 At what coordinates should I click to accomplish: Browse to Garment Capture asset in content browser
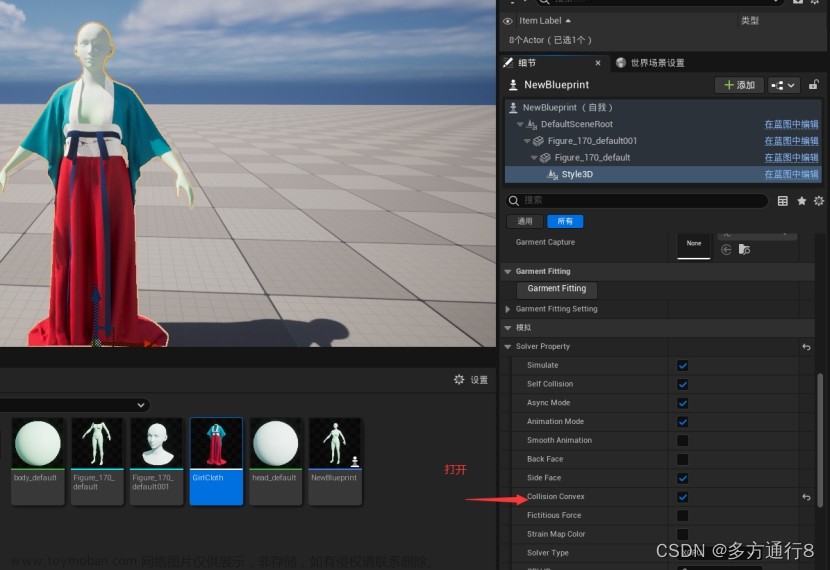[x=744, y=249]
